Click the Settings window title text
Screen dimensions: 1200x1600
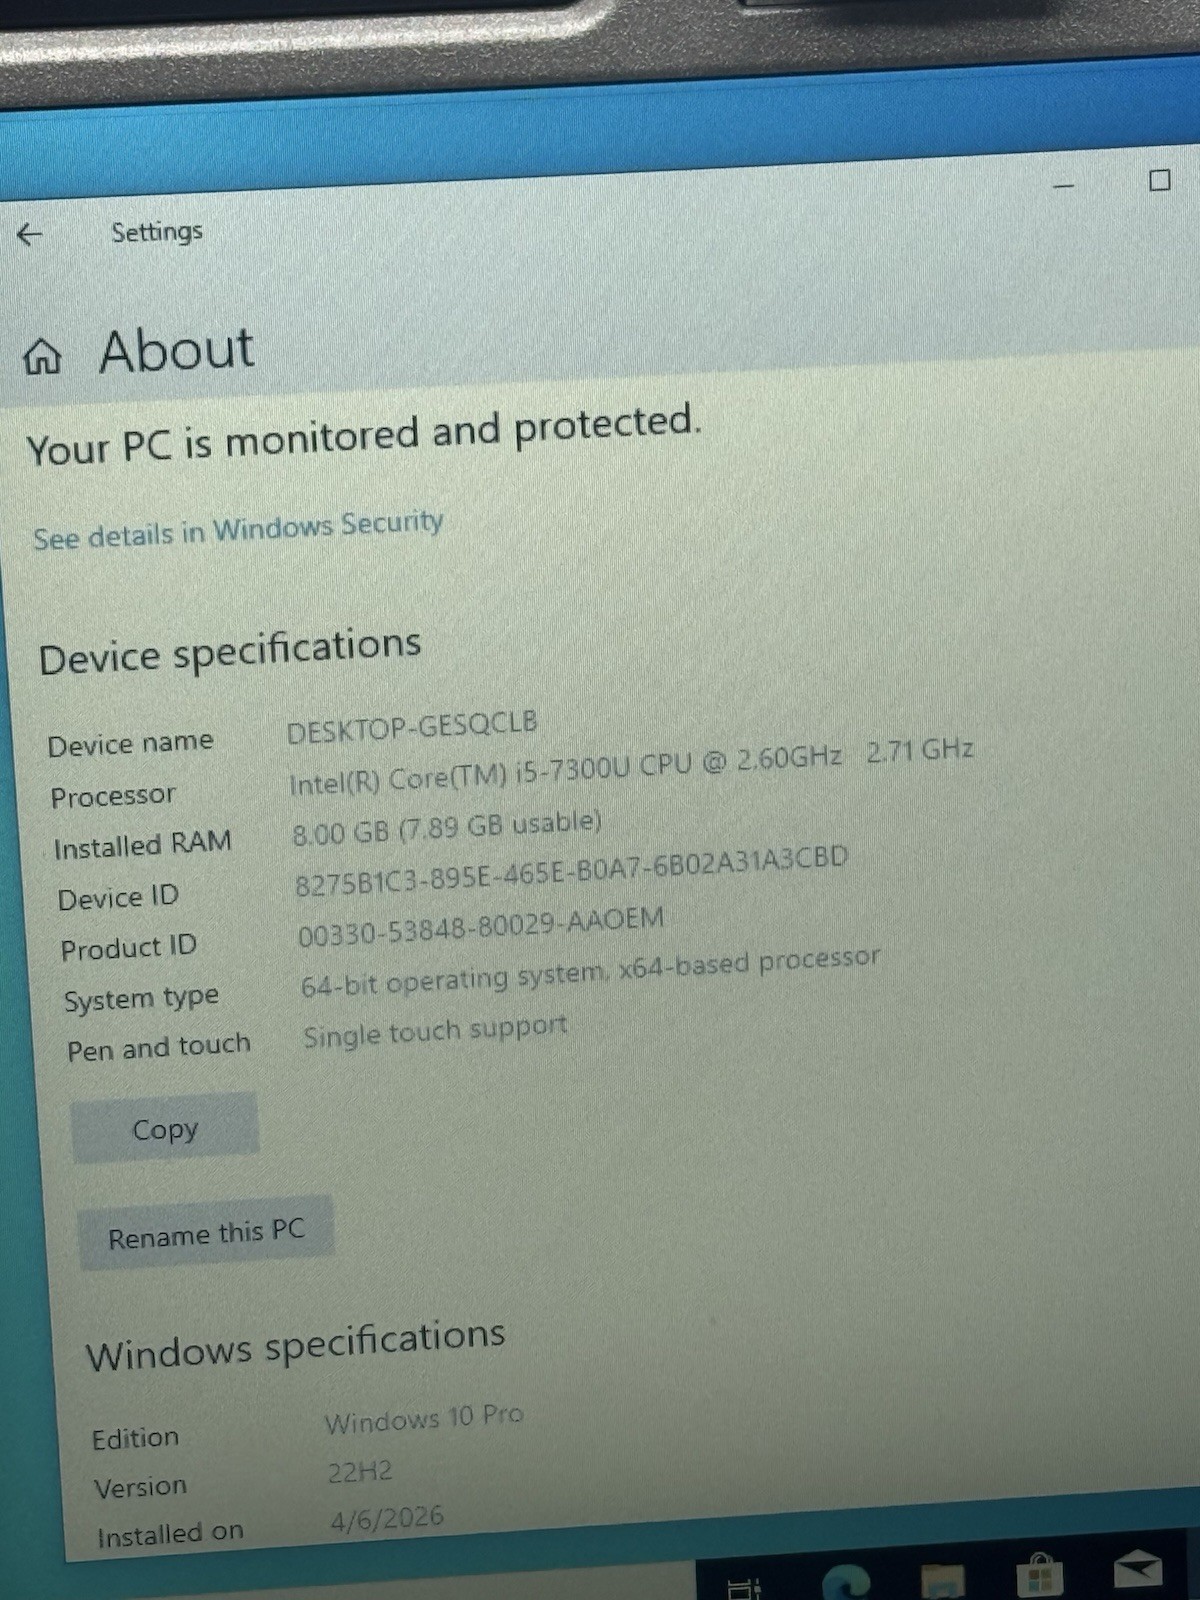pos(157,231)
